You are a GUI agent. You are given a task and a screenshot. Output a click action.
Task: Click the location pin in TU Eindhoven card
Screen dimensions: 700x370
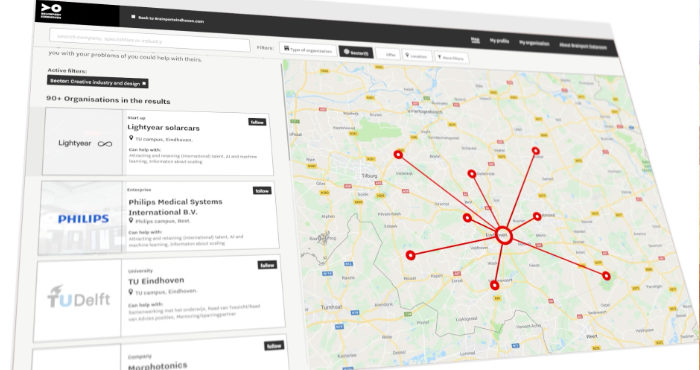pyautogui.click(x=131, y=292)
